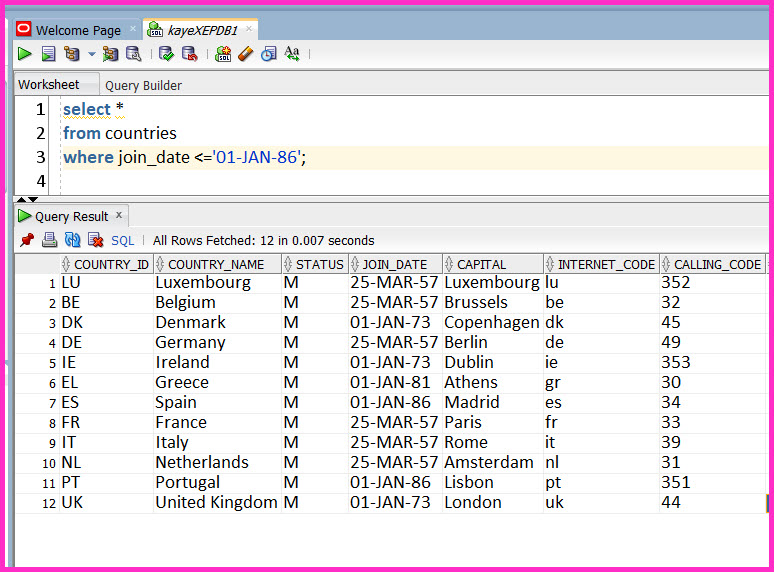Screen dimensions: 774x572
Task: Click the '01-JAN-81' join date cell
Action: pos(395,382)
